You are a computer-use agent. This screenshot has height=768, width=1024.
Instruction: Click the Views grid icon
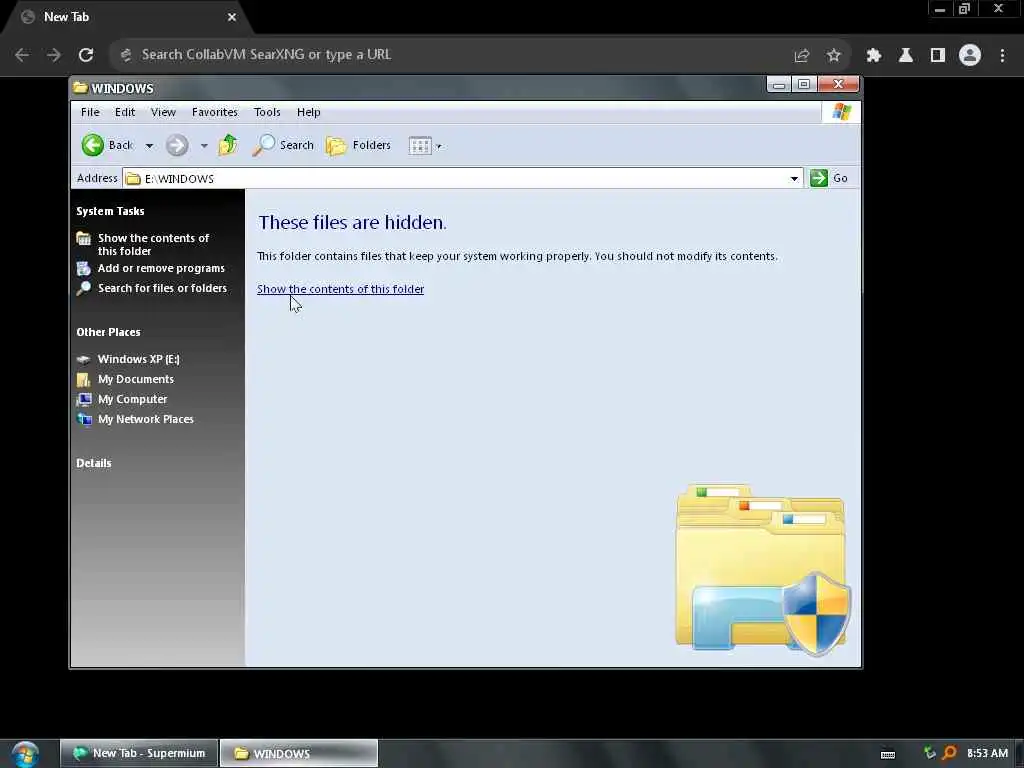(420, 146)
